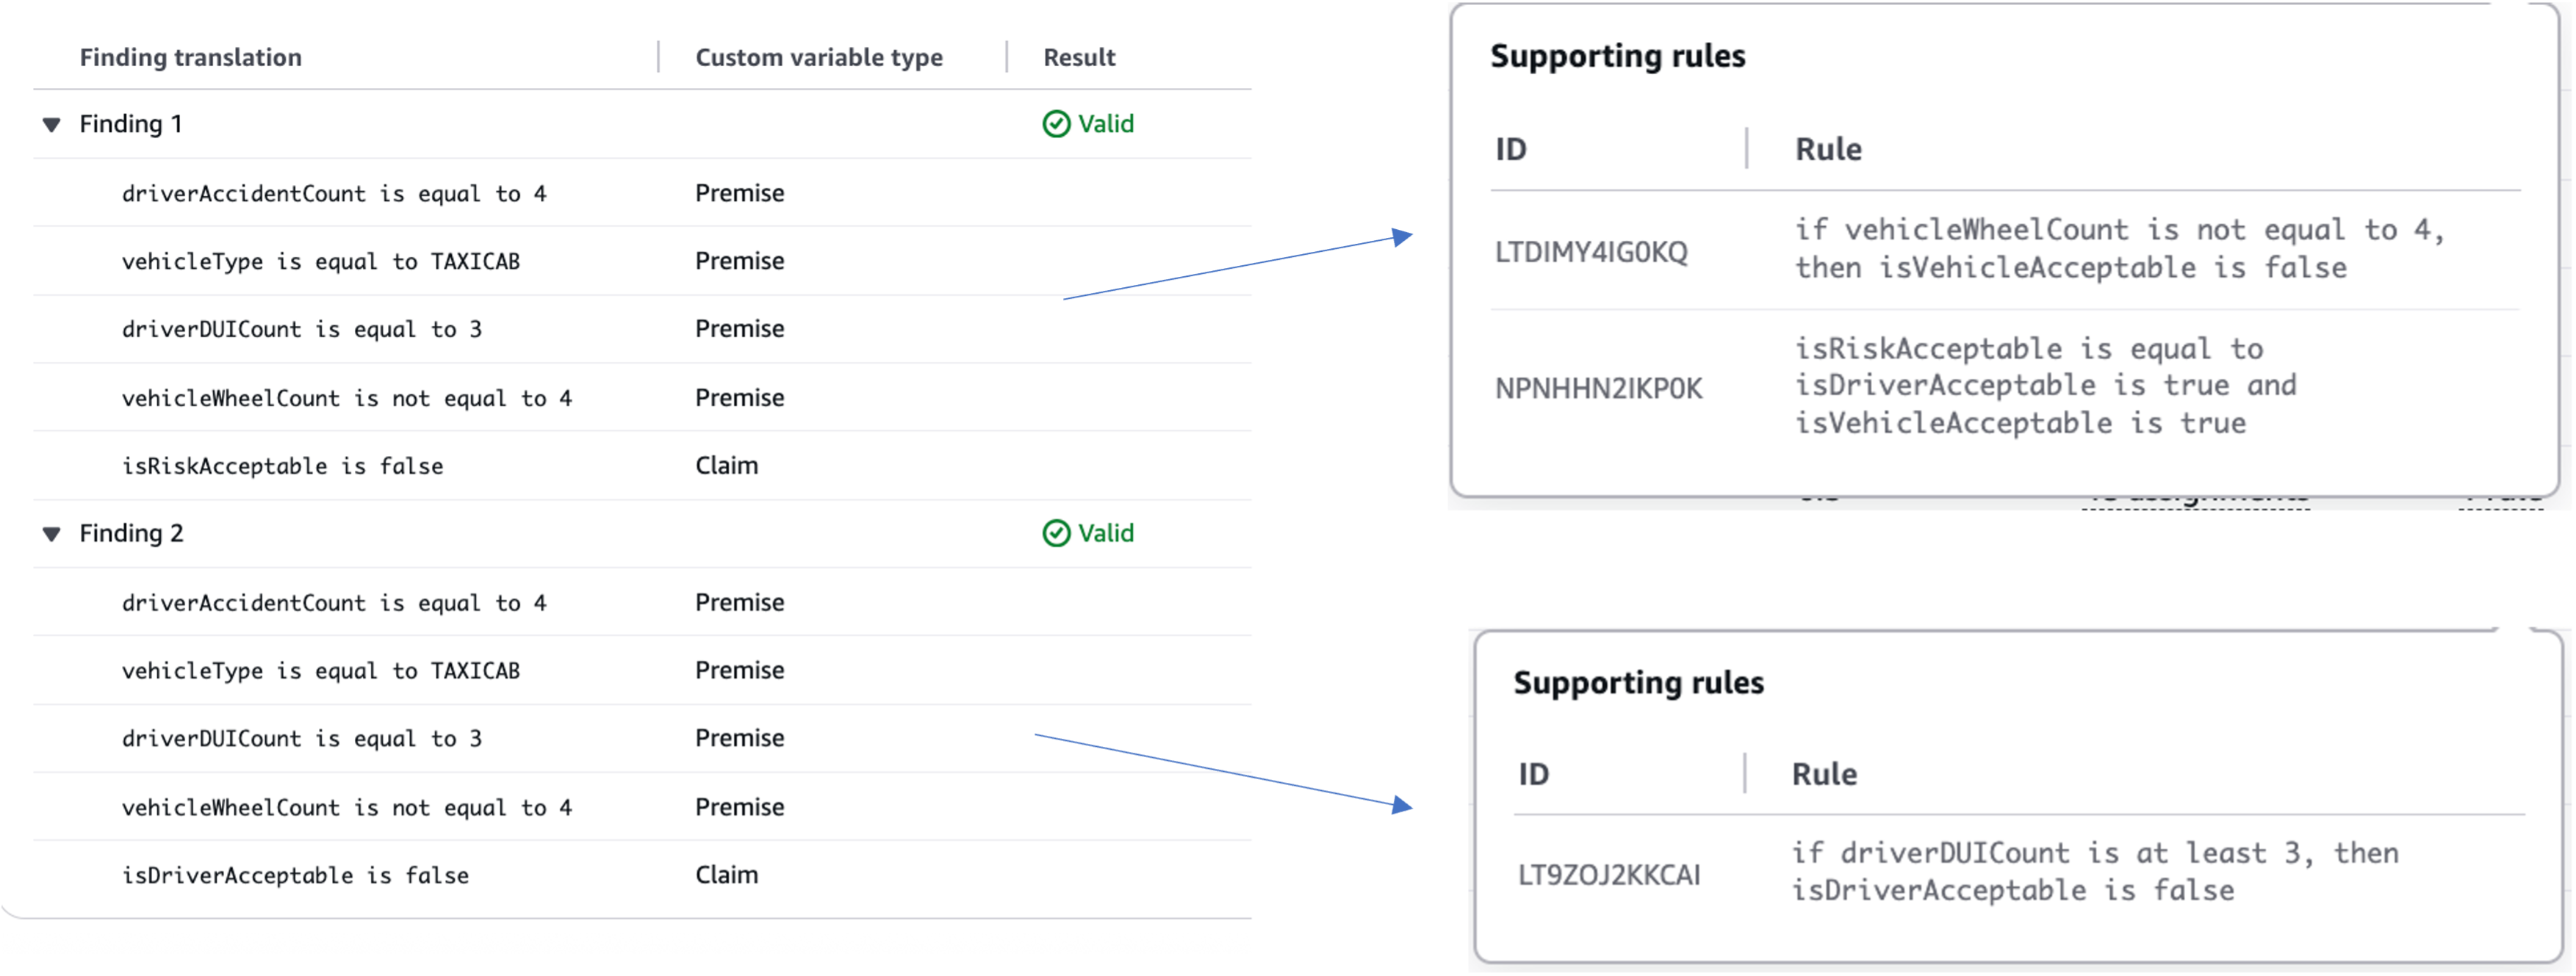
Task: Click rule ID LT9ZOJ2KKCAI
Action: (1608, 875)
